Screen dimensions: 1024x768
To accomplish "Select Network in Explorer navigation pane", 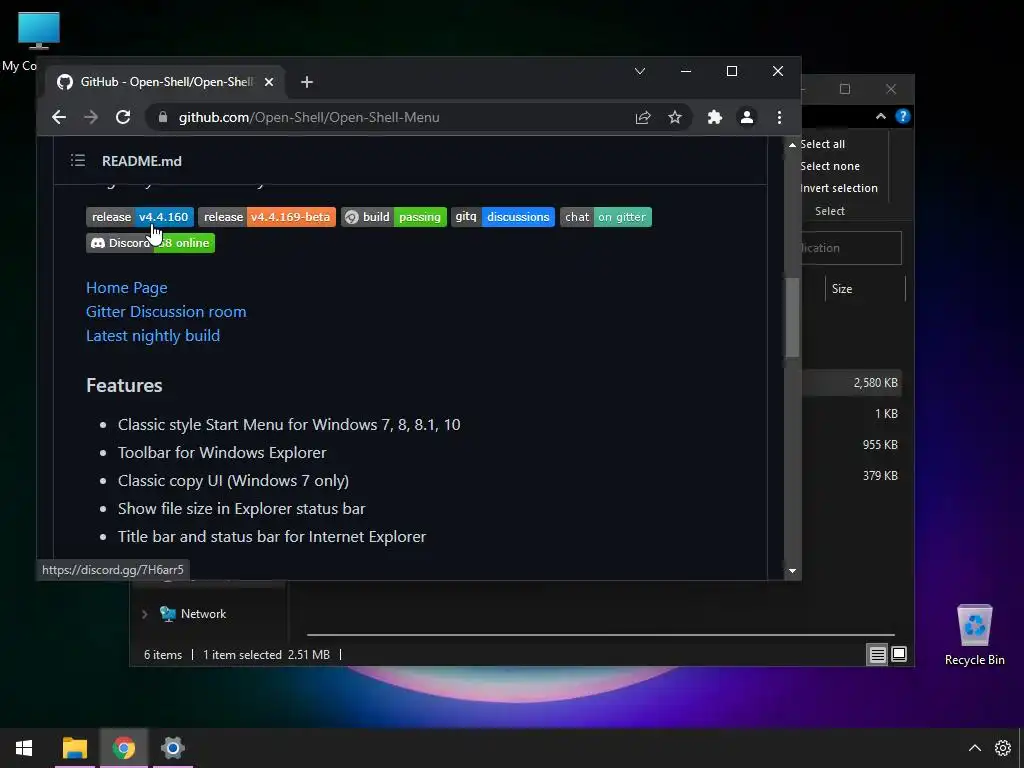I will click(x=203, y=614).
